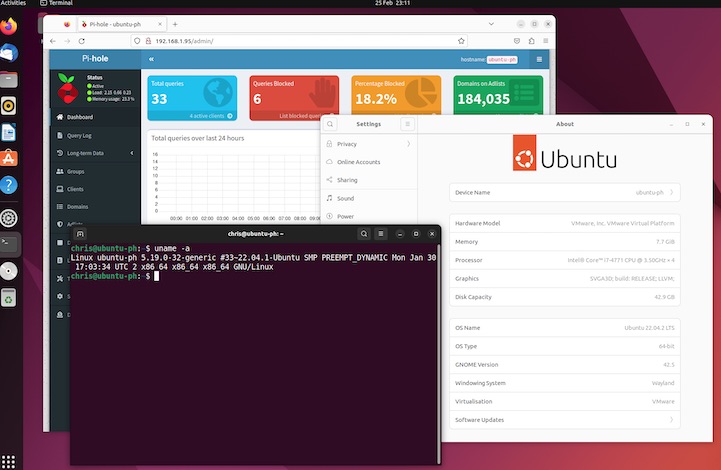Launch Help from the dock
Viewport: 721px width, 470px height.
coord(9,184)
